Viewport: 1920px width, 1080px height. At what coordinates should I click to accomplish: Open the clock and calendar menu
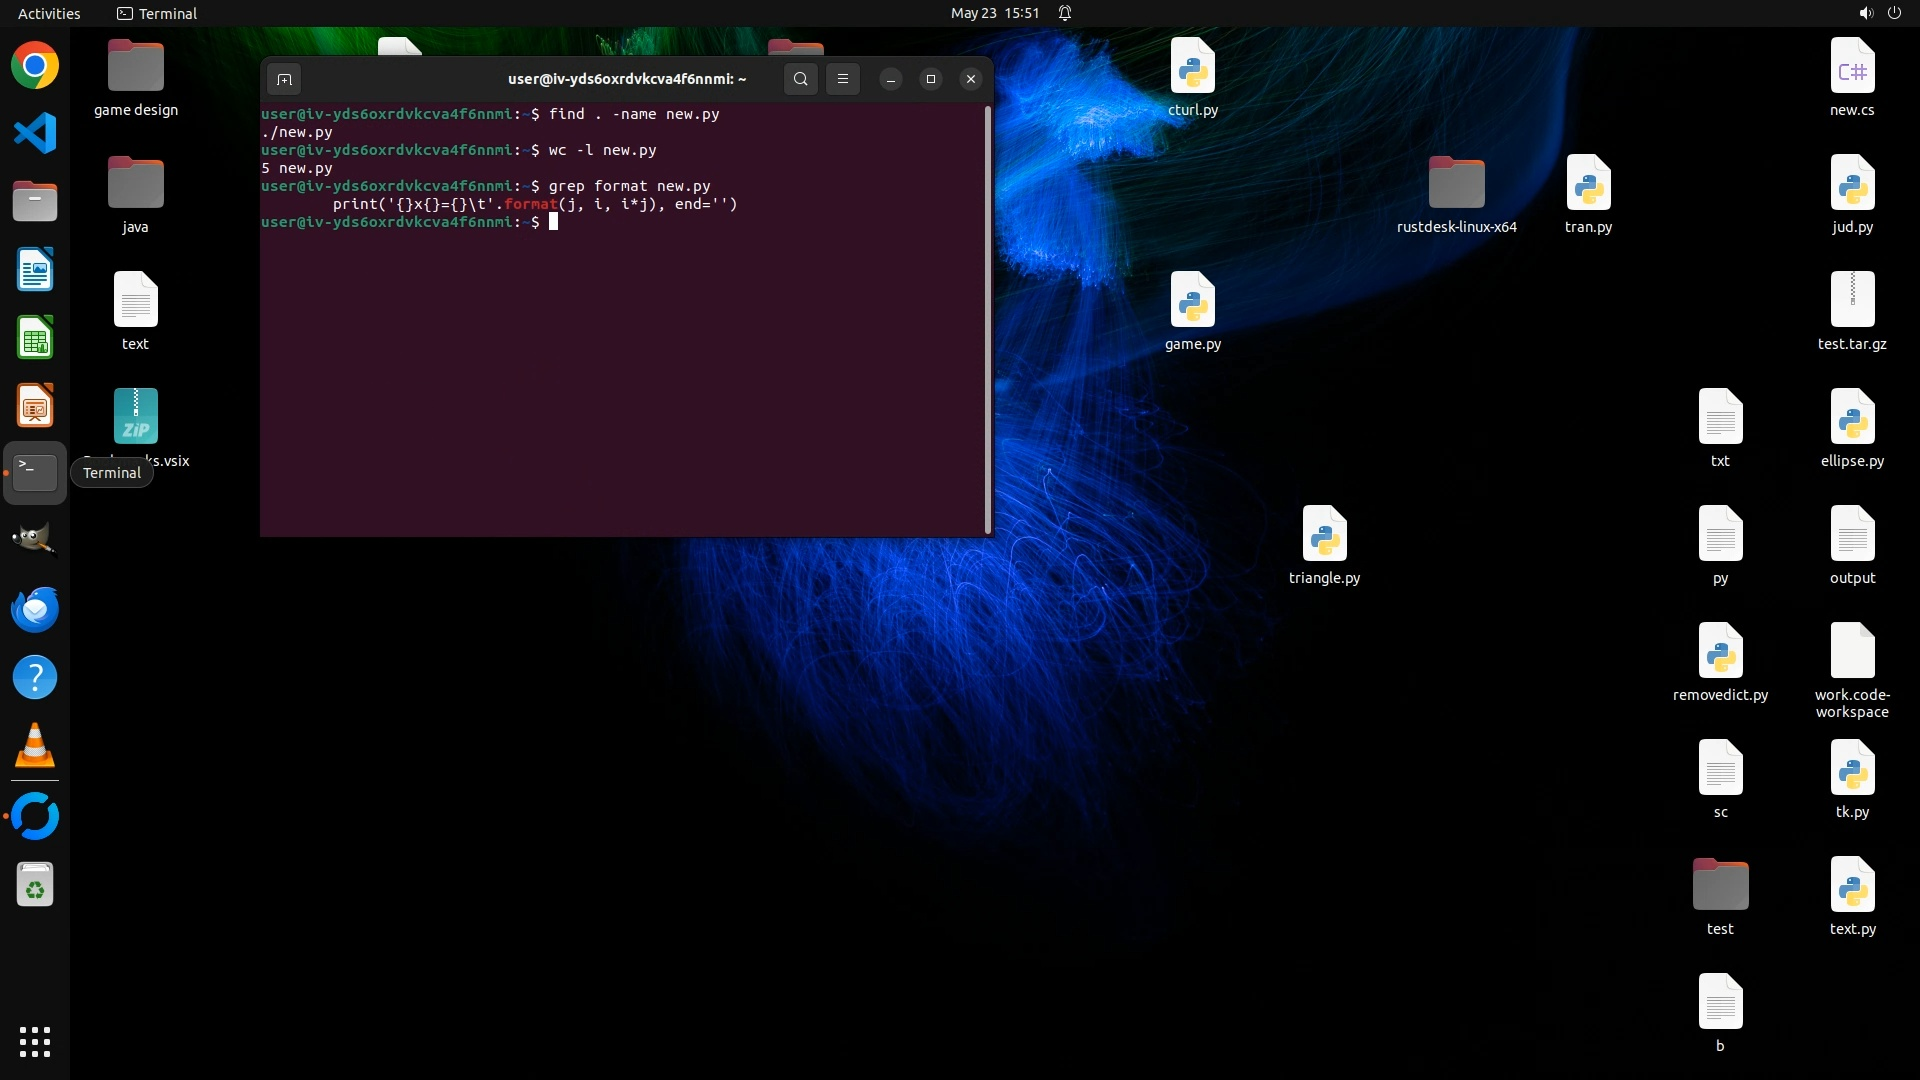[994, 13]
